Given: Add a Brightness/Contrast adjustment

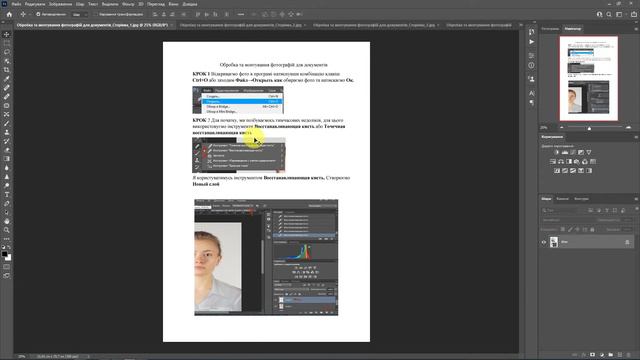Looking at the screenshot, I should [x=557, y=152].
